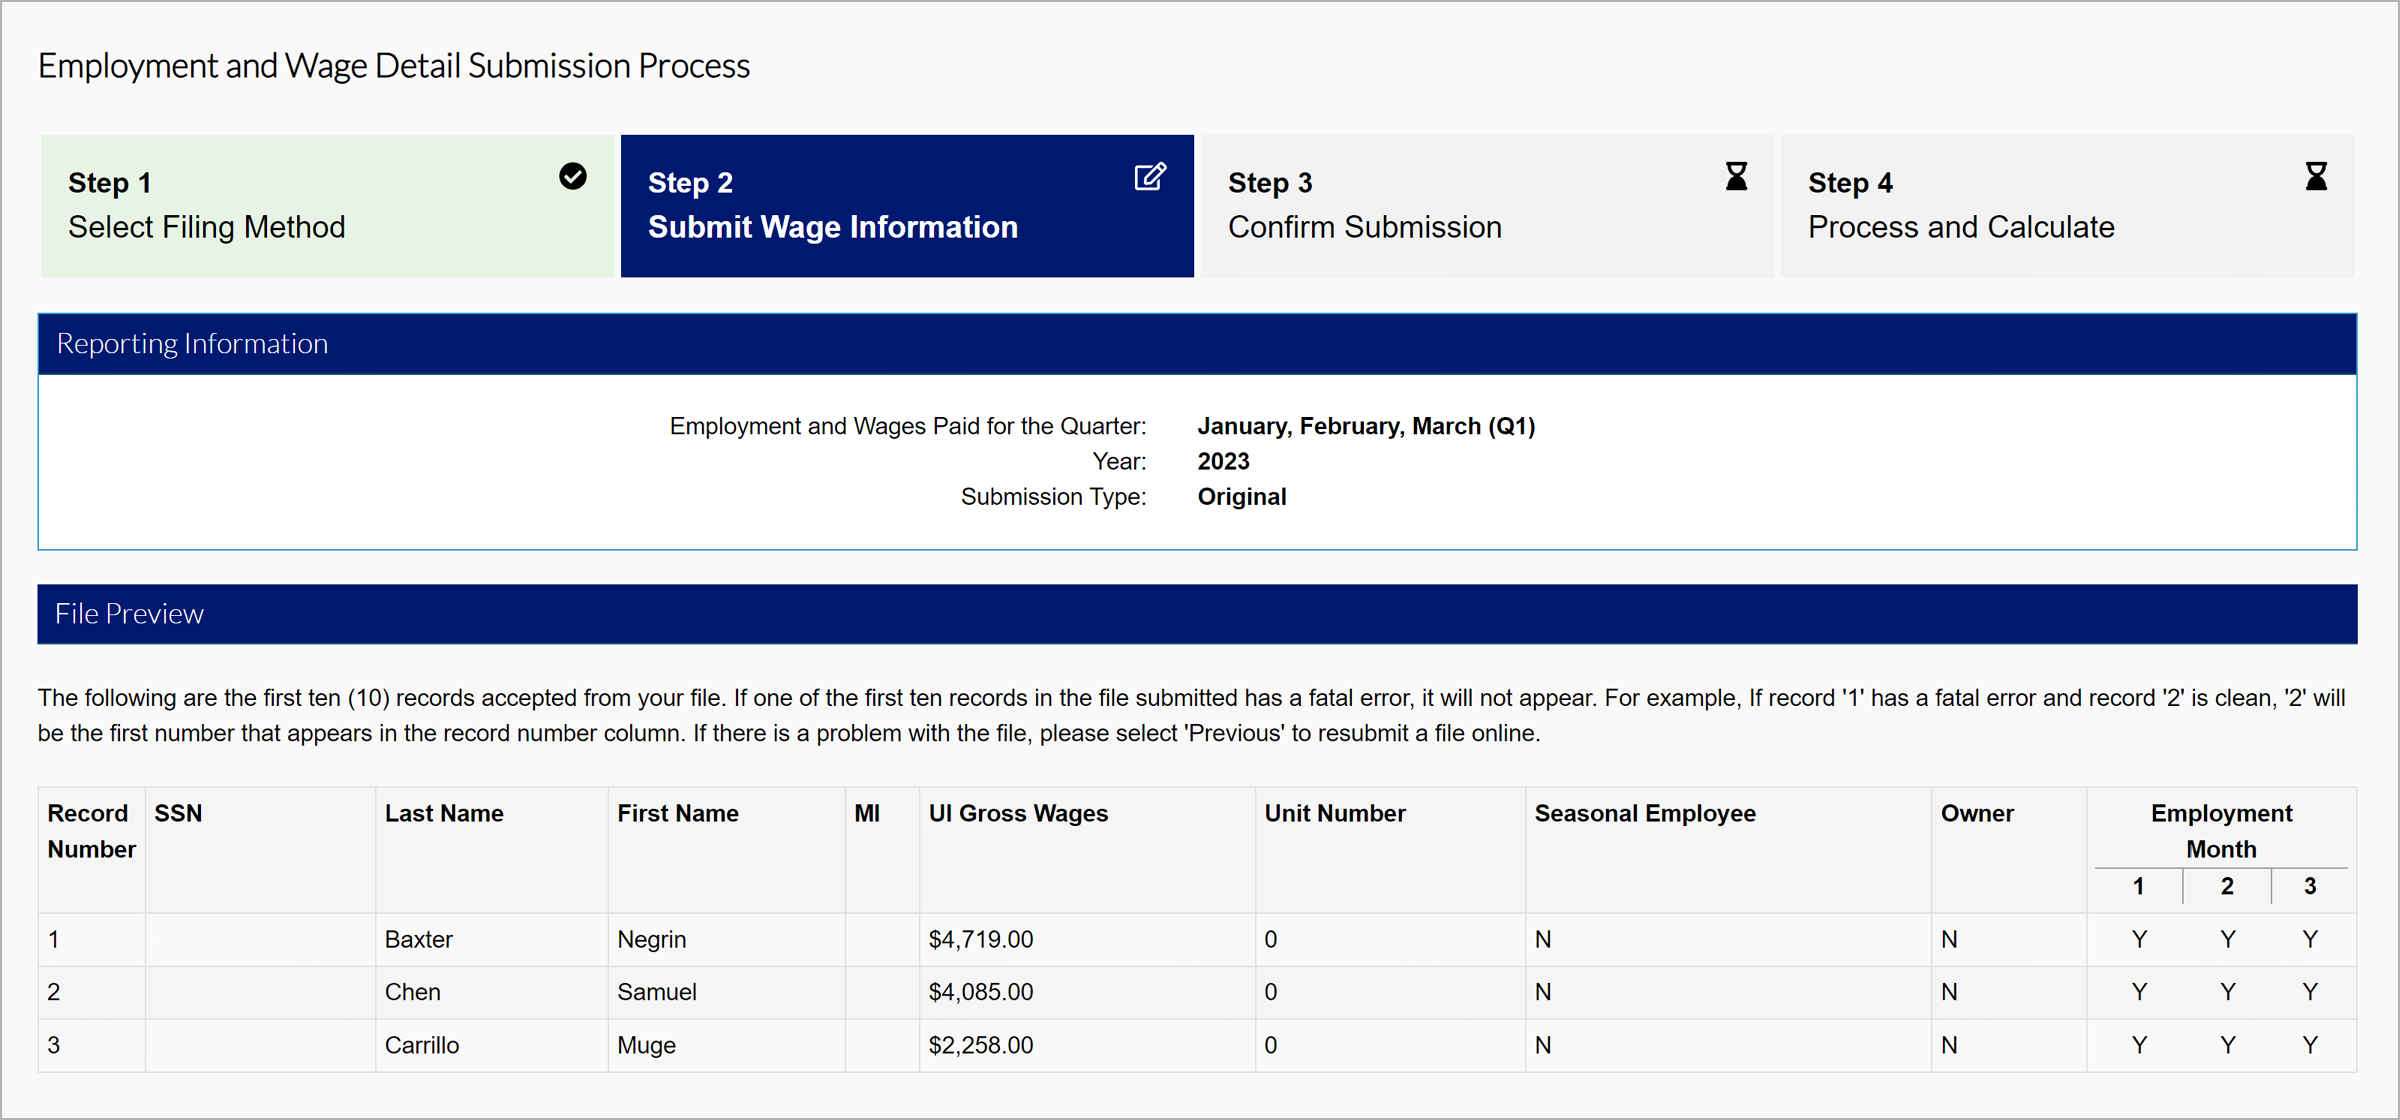Click the Seasonal Employee column header

(x=1645, y=814)
